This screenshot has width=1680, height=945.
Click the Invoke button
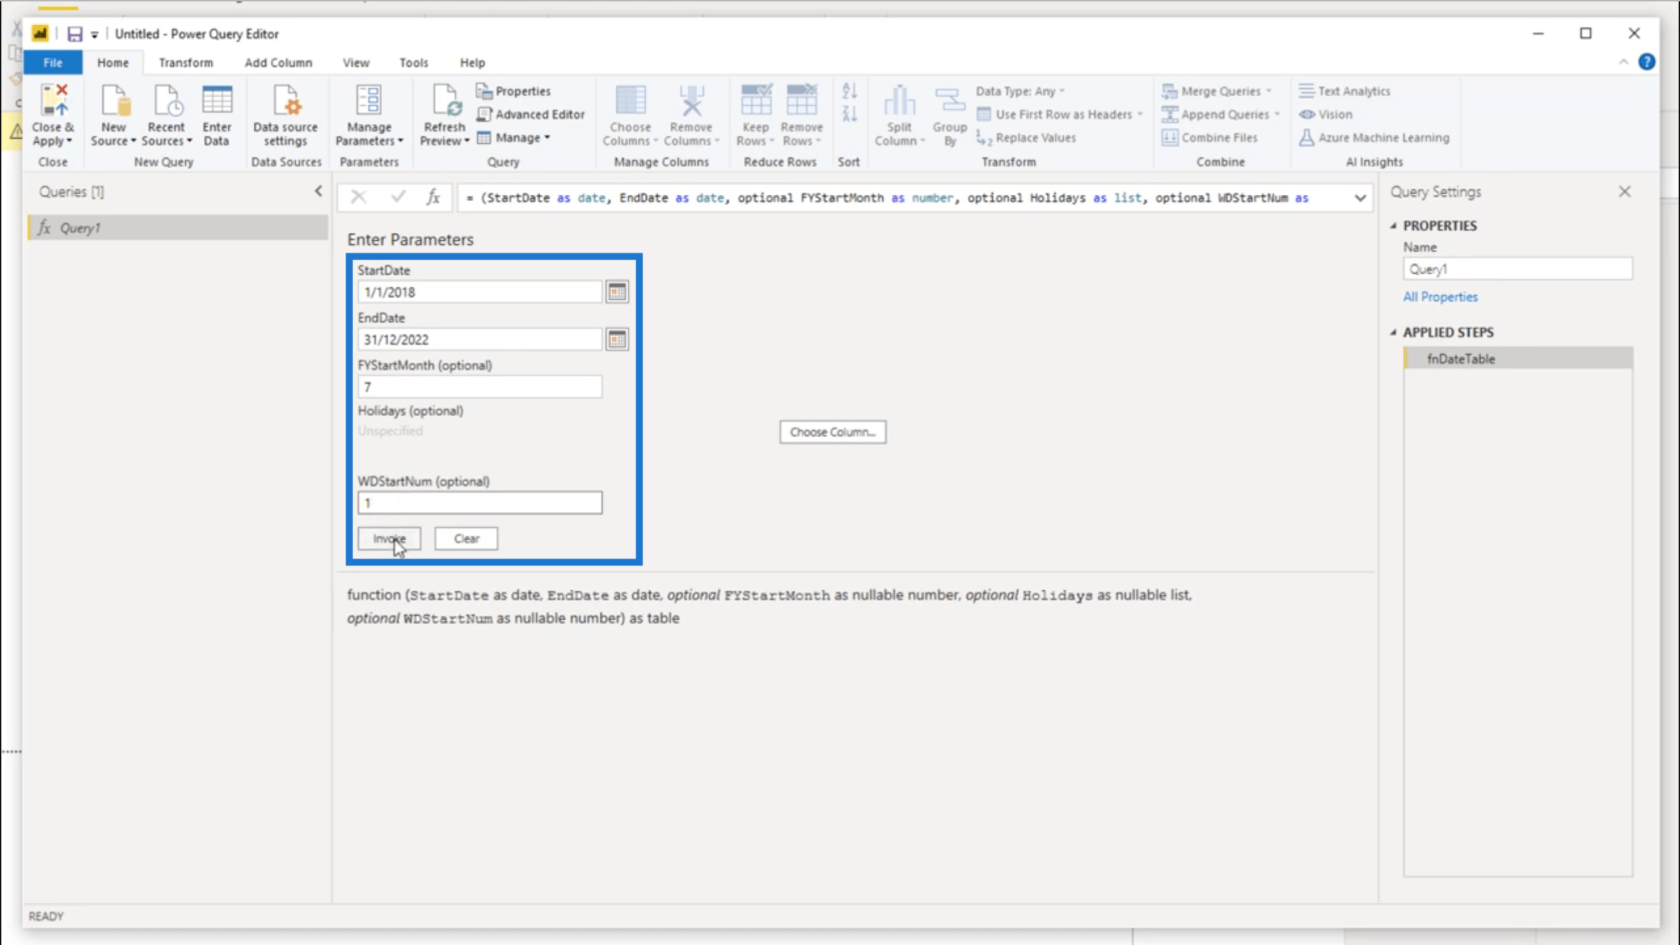pos(389,538)
